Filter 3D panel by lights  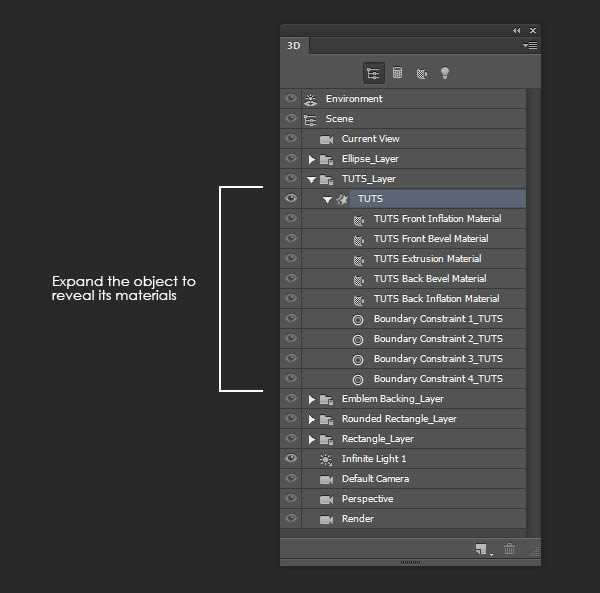[x=445, y=73]
